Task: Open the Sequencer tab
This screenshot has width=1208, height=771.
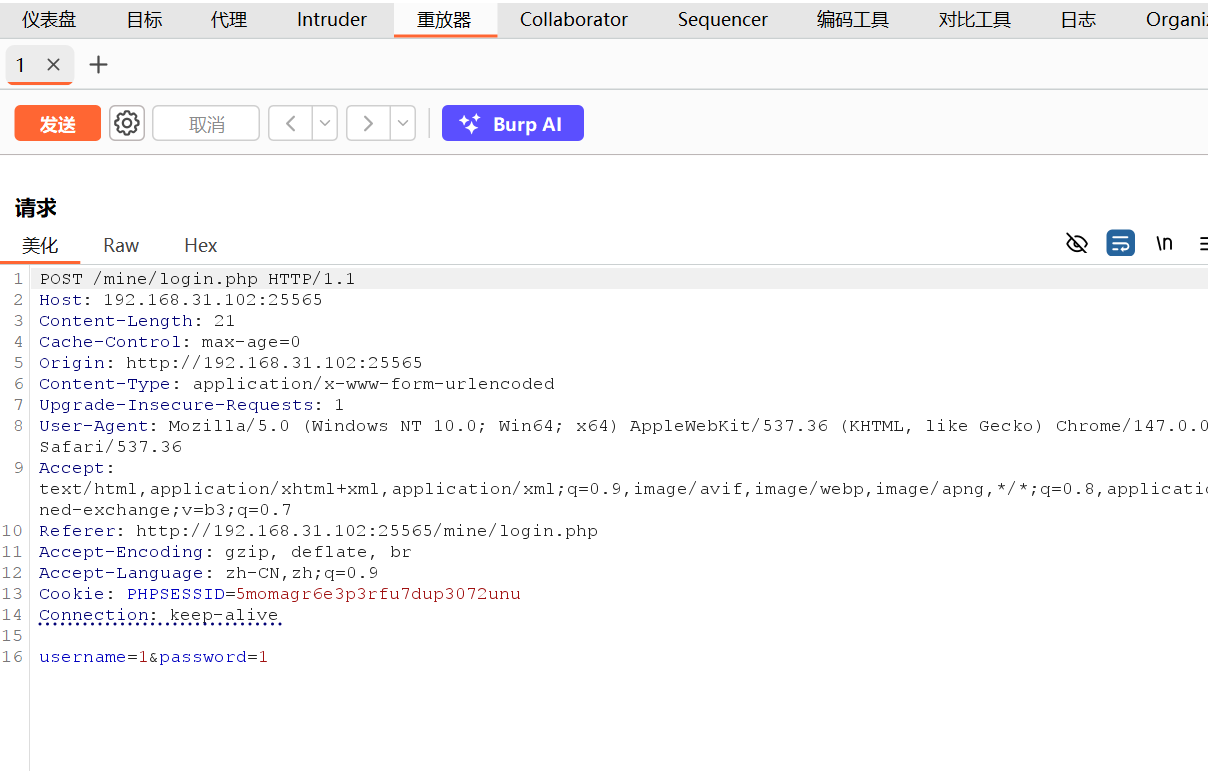Action: [723, 19]
